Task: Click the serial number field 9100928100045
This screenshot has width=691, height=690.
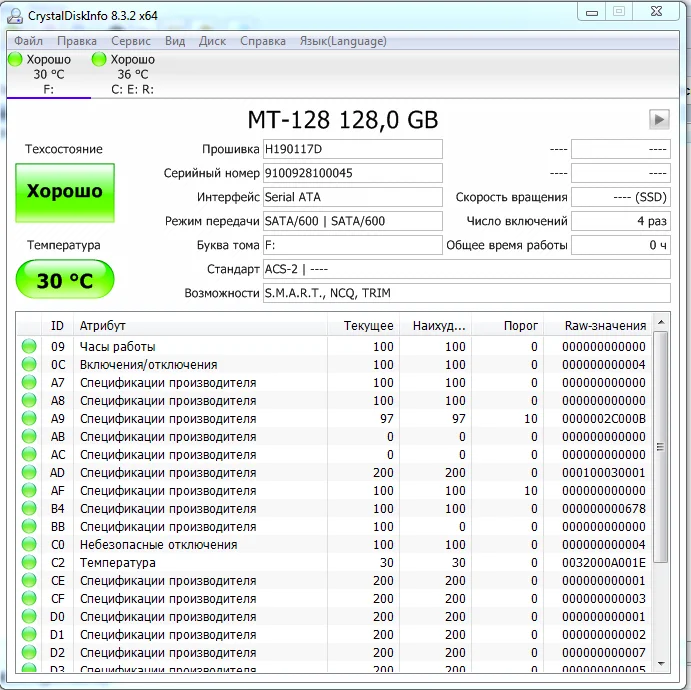Action: pos(353,173)
